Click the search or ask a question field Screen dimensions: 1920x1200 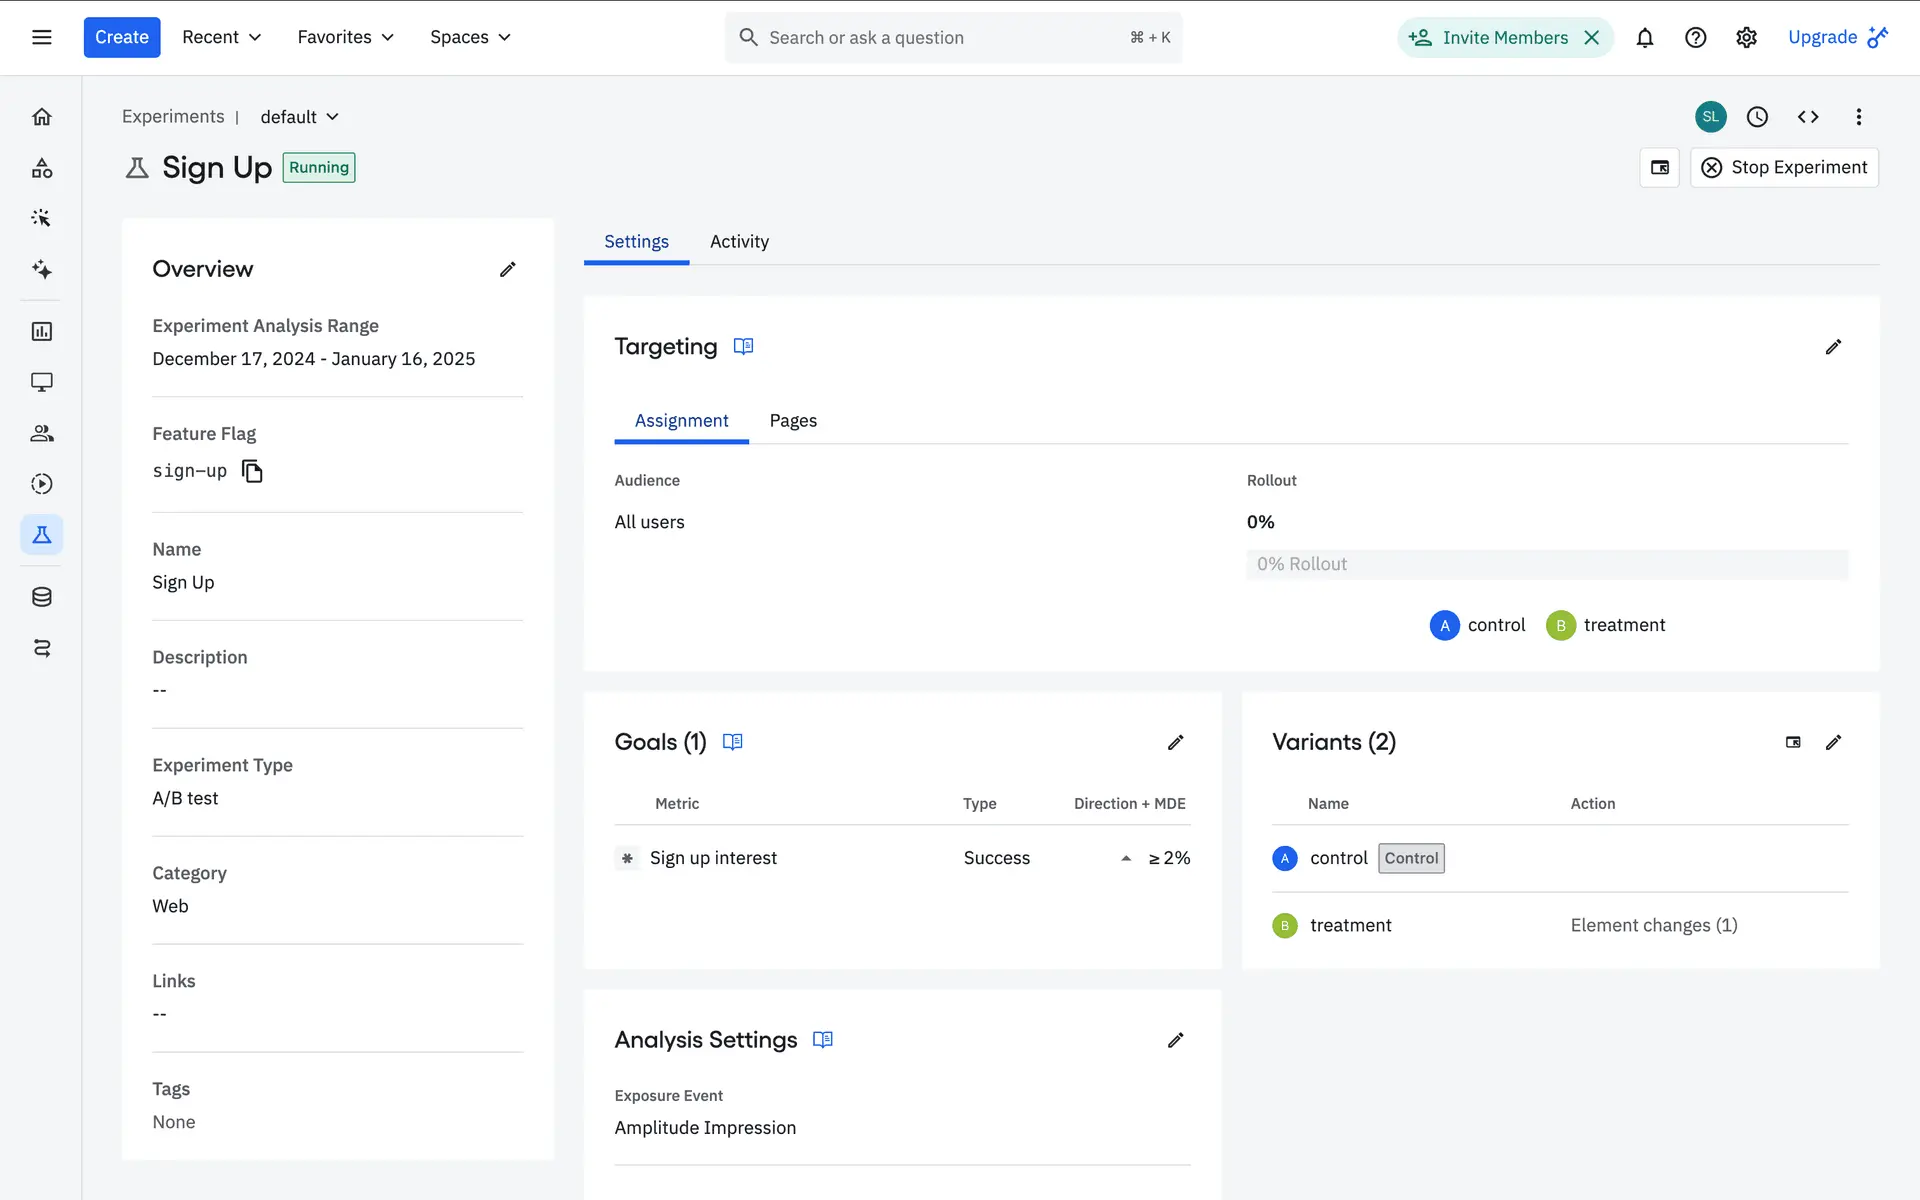(953, 38)
